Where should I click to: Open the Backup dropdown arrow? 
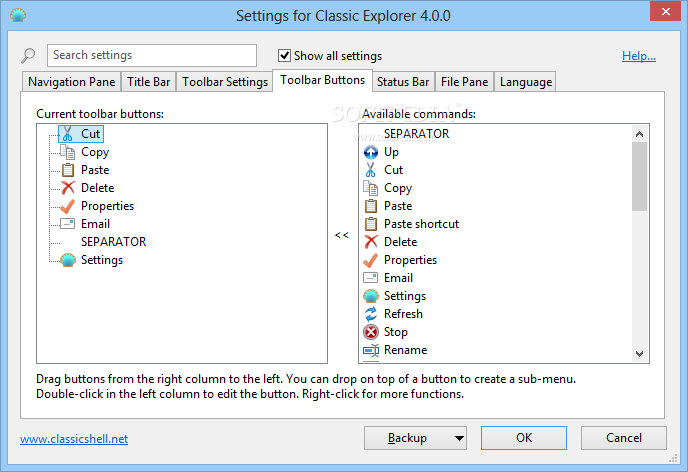(459, 438)
